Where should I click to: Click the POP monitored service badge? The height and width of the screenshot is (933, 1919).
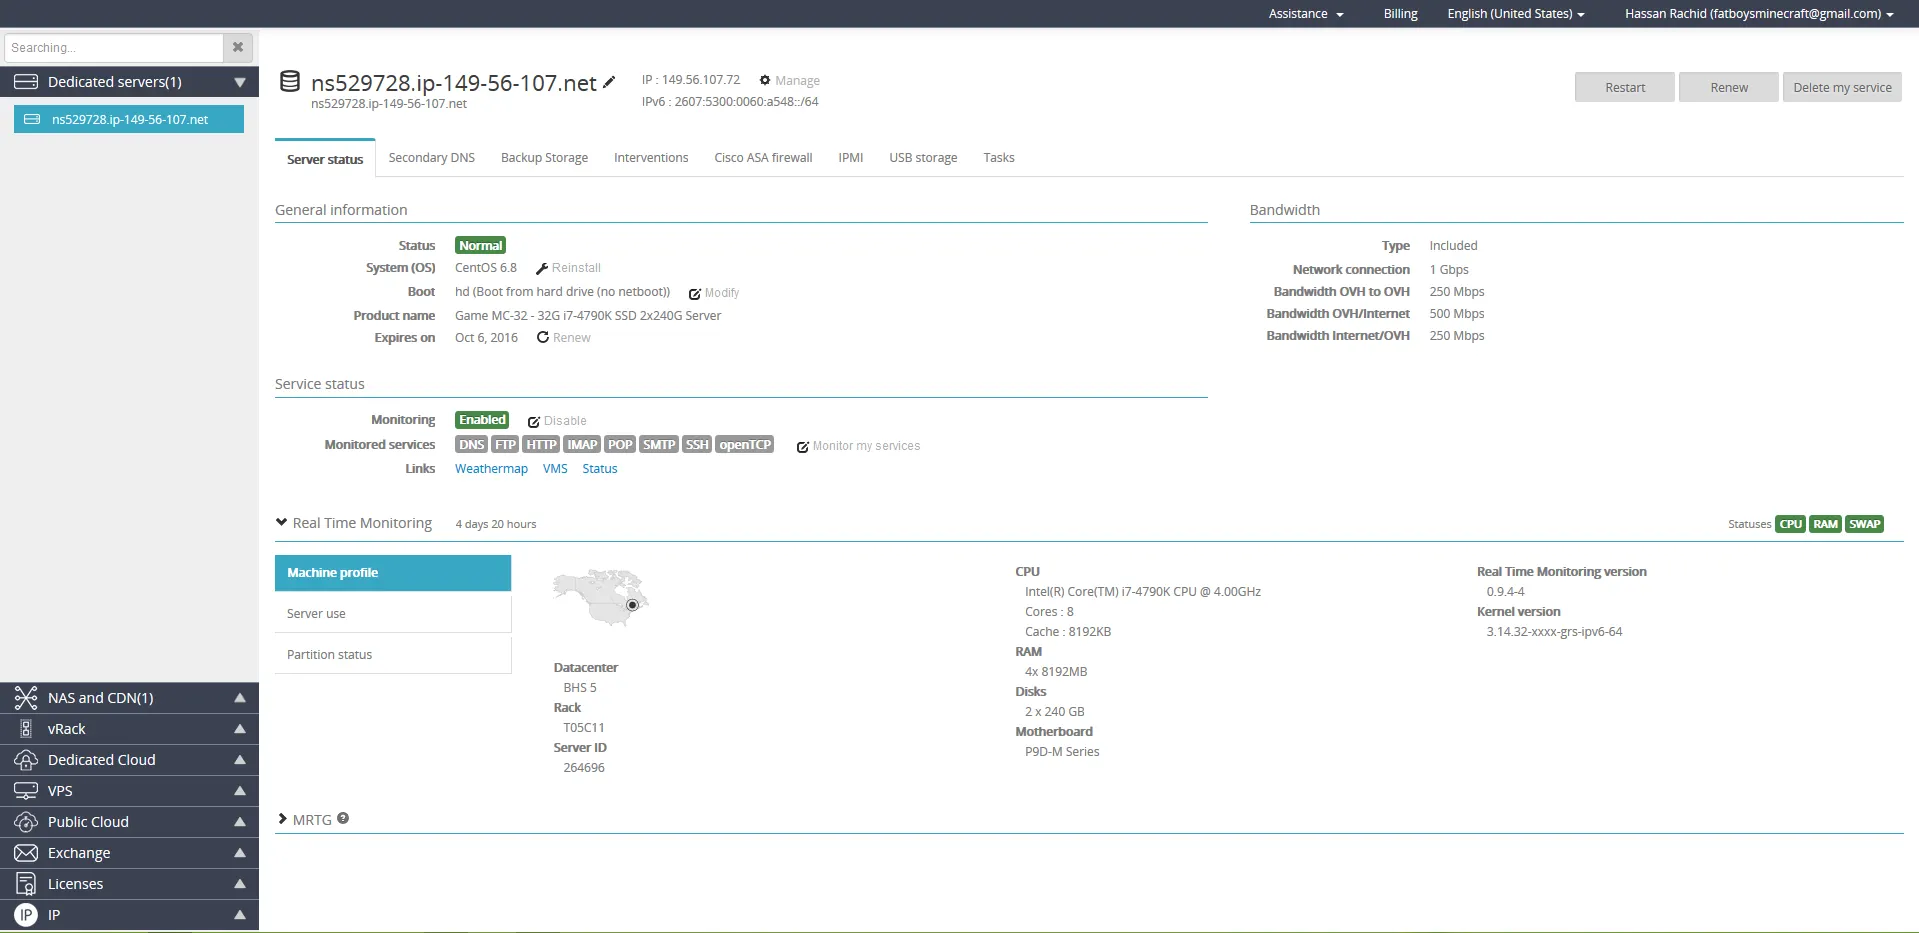620,445
